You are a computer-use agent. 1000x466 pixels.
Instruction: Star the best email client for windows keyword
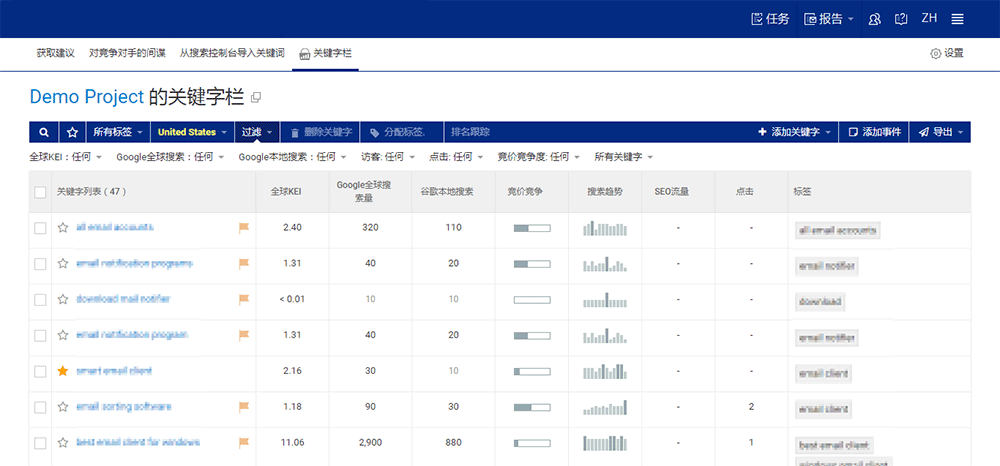(x=62, y=442)
